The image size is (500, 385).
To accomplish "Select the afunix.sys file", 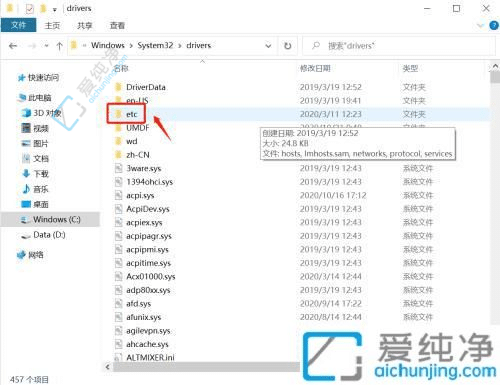I will pos(143,317).
